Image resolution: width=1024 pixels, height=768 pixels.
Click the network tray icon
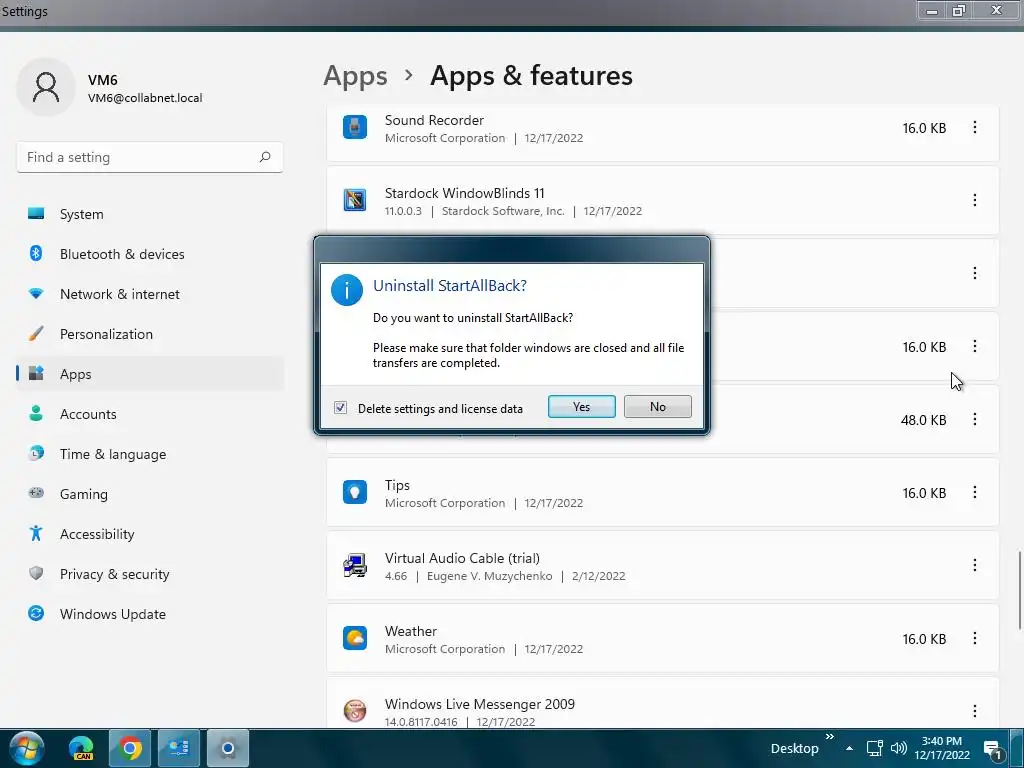(874, 748)
